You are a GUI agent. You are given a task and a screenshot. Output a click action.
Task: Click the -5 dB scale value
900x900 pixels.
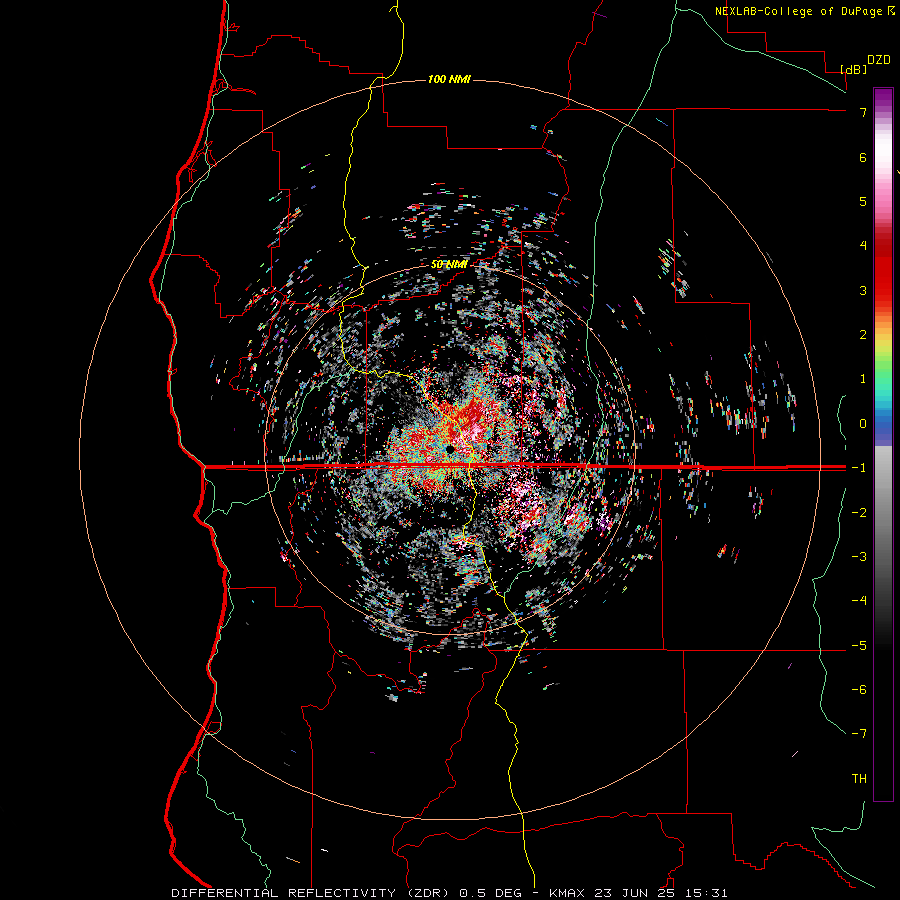pyautogui.click(x=859, y=645)
